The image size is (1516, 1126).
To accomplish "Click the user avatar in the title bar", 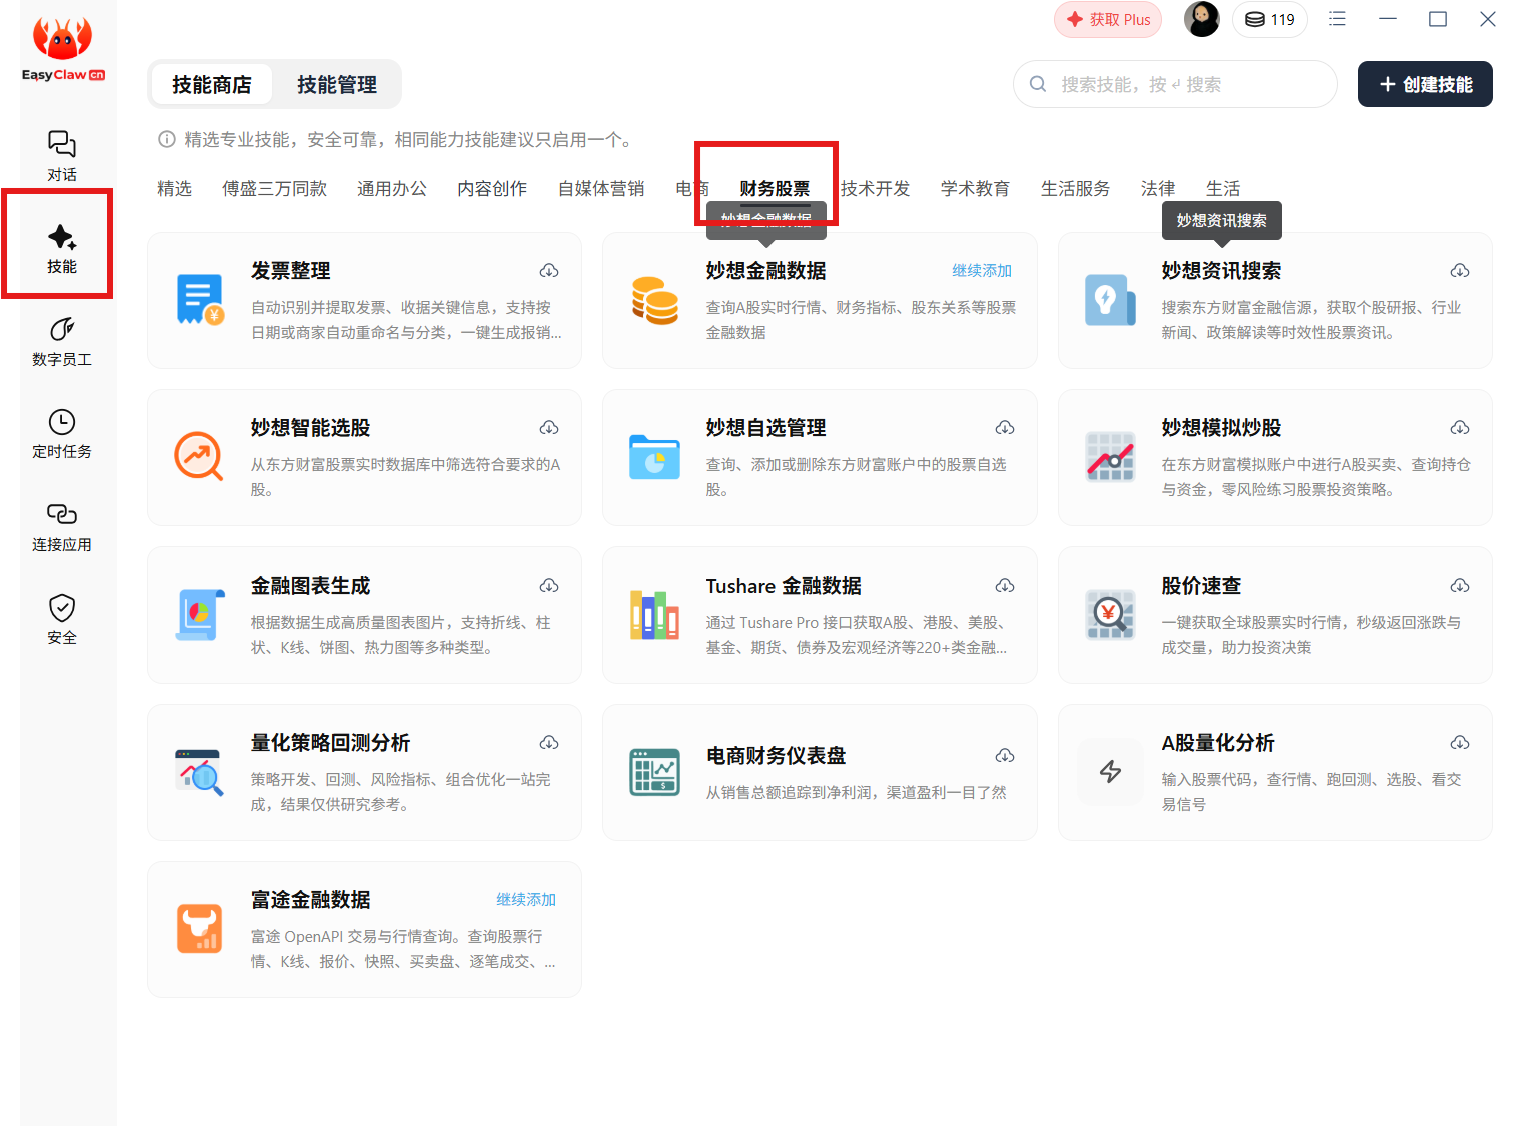I will point(1201,19).
